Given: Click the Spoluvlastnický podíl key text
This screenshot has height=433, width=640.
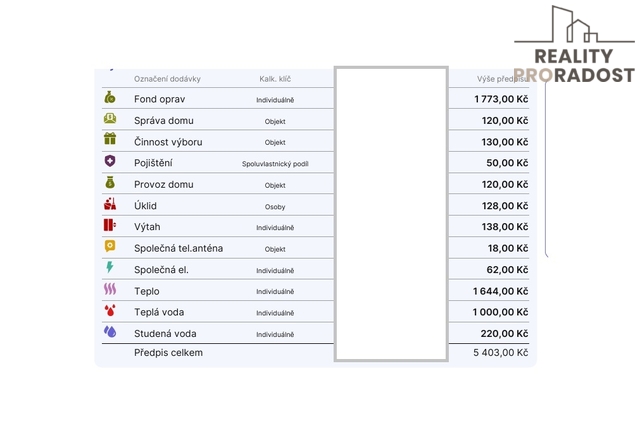Looking at the screenshot, I should pyautogui.click(x=275, y=164).
